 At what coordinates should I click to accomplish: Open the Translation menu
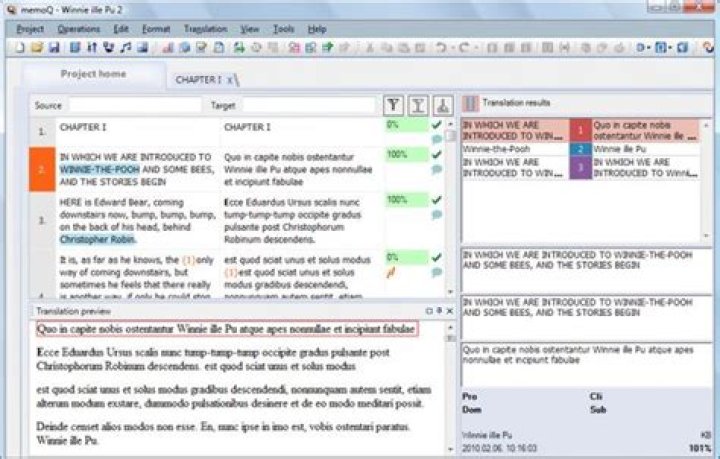205,29
